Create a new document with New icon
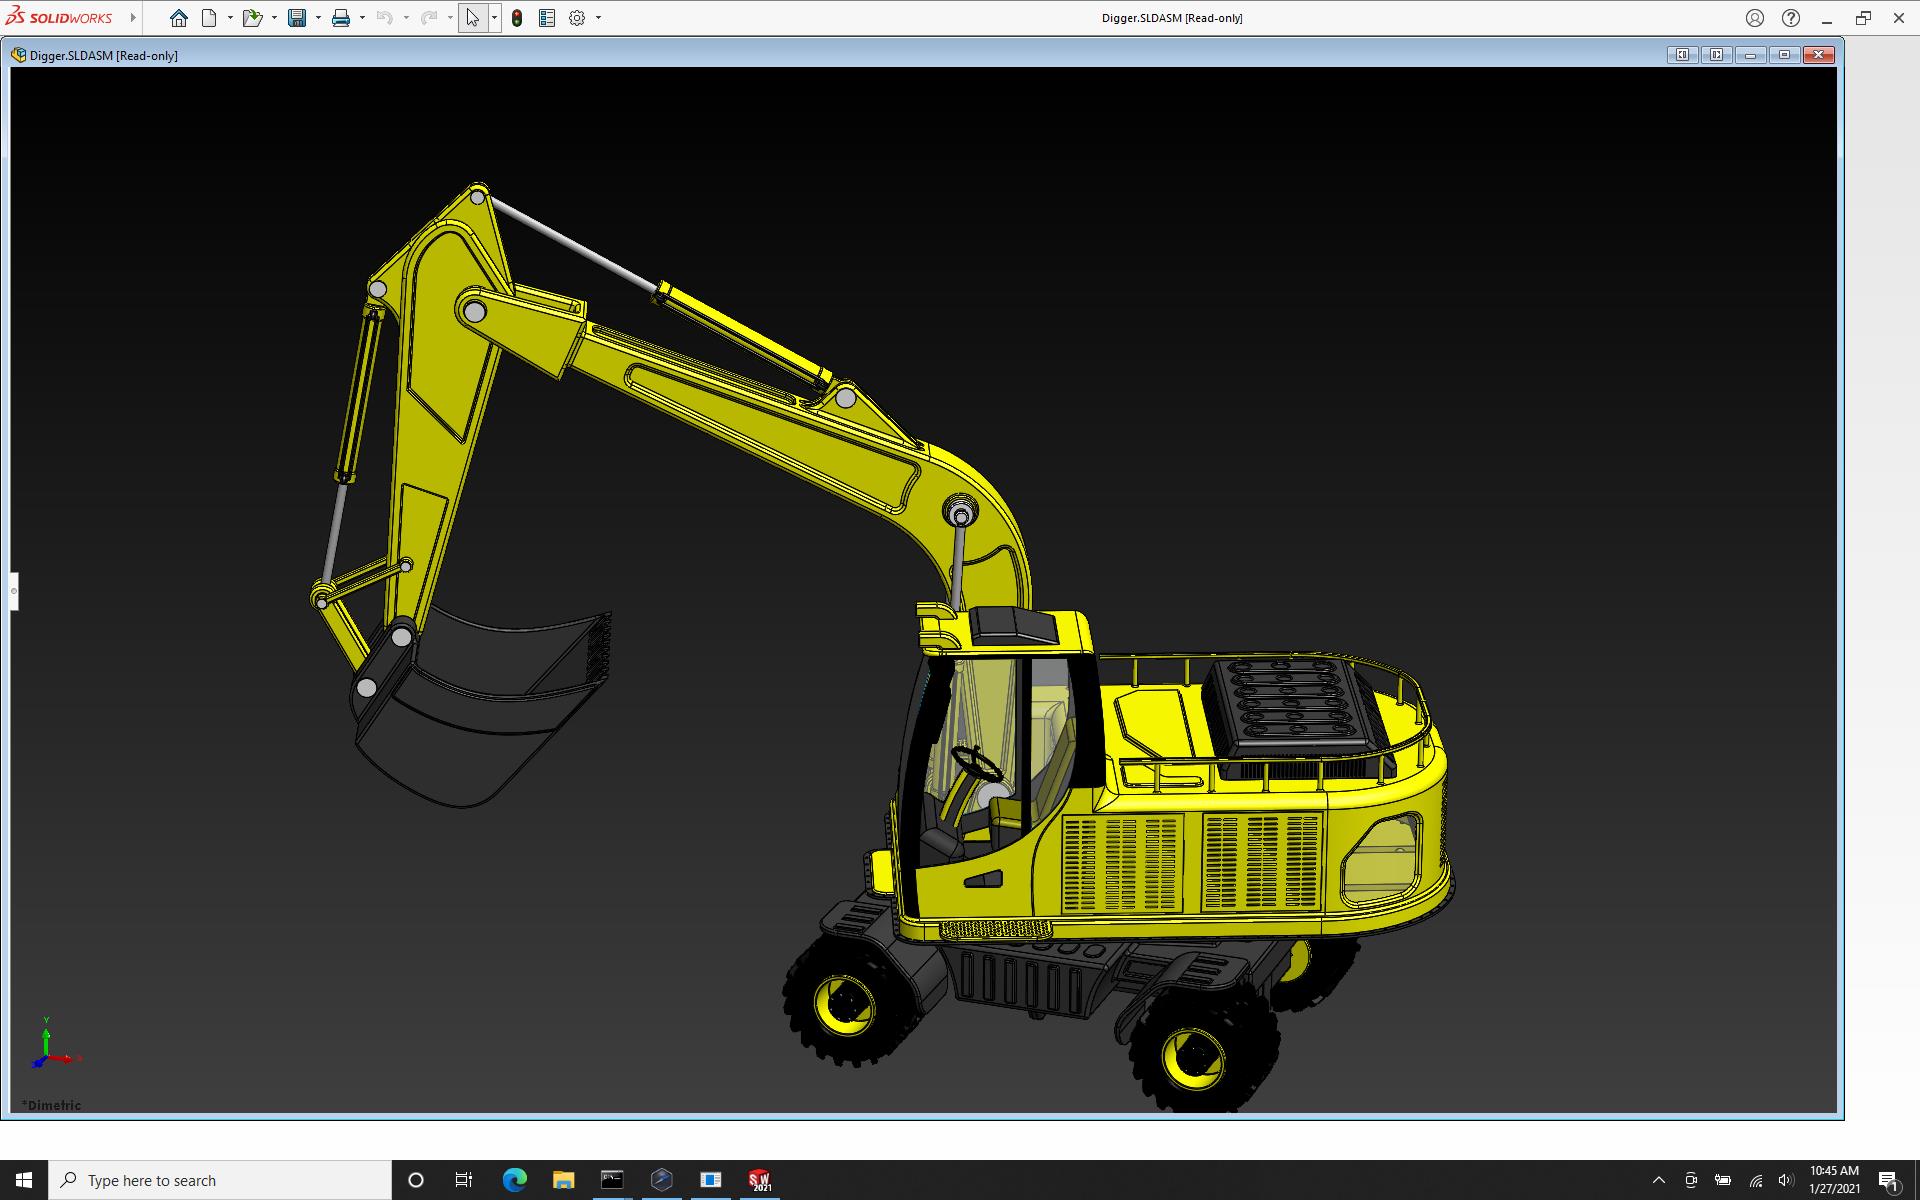 tap(209, 18)
